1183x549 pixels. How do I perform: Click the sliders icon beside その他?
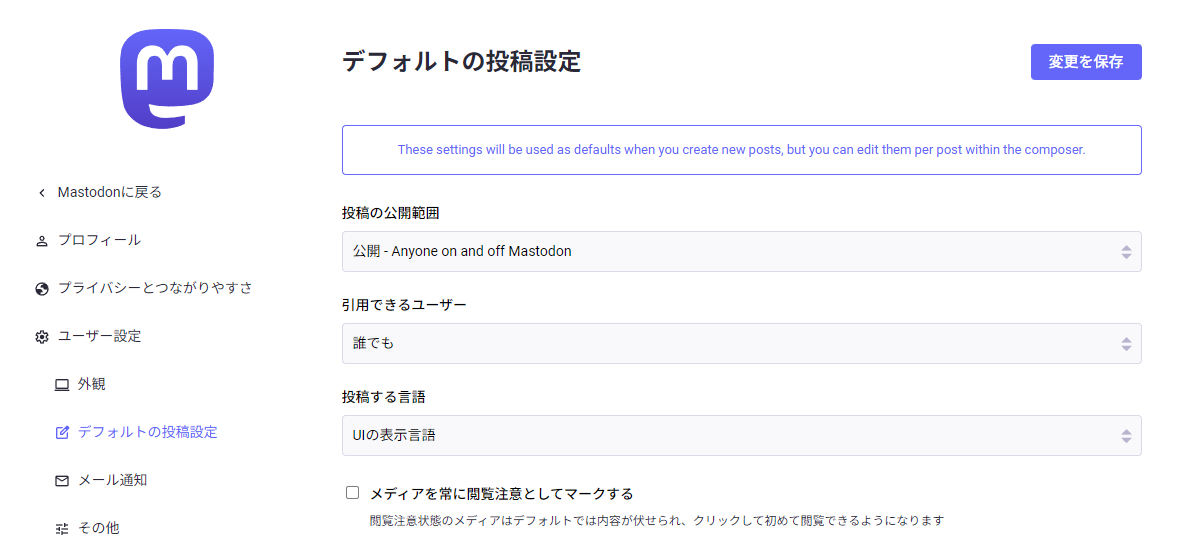click(62, 529)
